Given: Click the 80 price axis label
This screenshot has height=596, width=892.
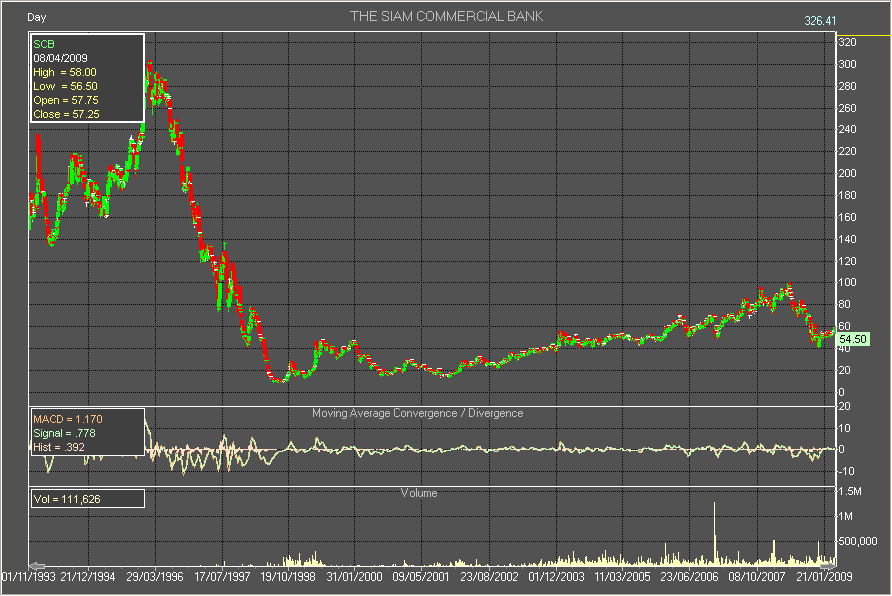Looking at the screenshot, I should point(845,304).
